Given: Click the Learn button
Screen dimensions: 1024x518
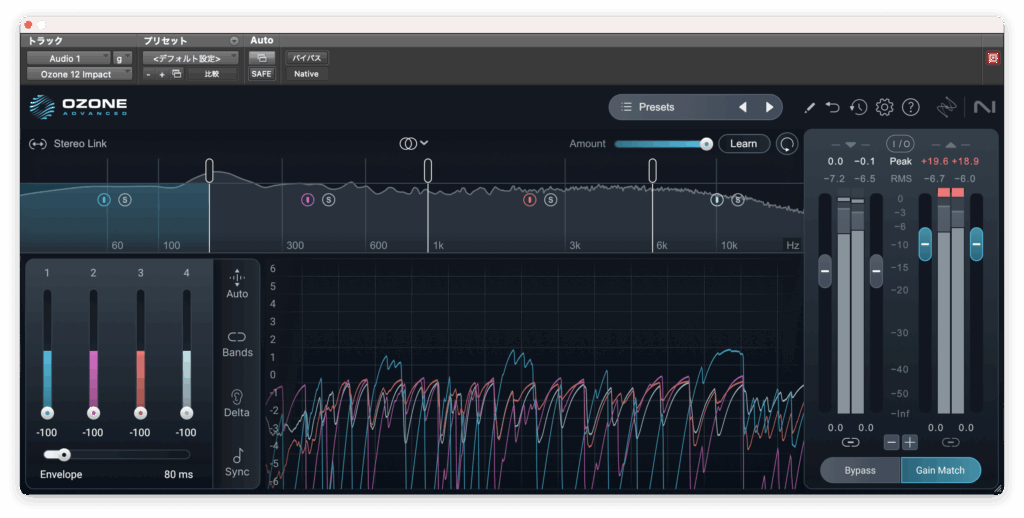Looking at the screenshot, I should [743, 144].
